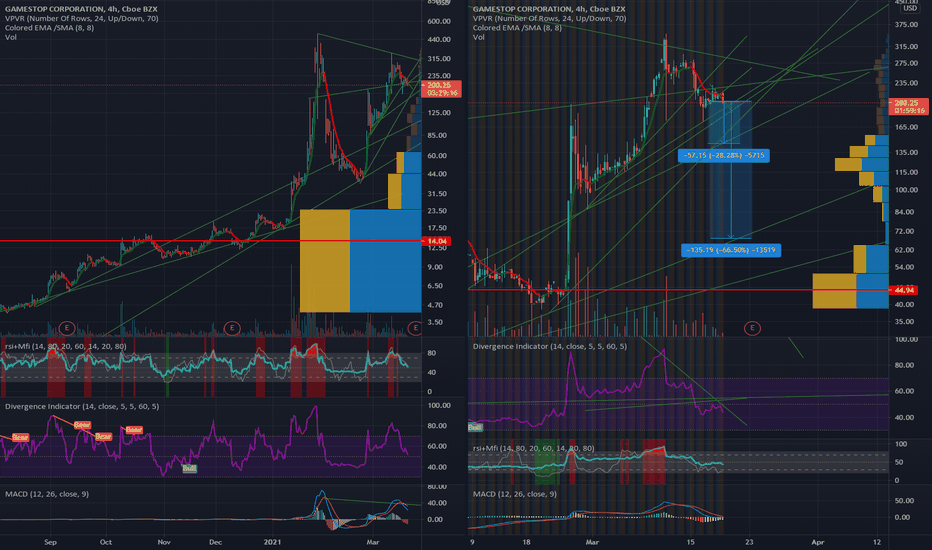Viewport: 932px width, 550px height.
Task: Select the Bull label on right Divergence Indicator
Action: 475,427
